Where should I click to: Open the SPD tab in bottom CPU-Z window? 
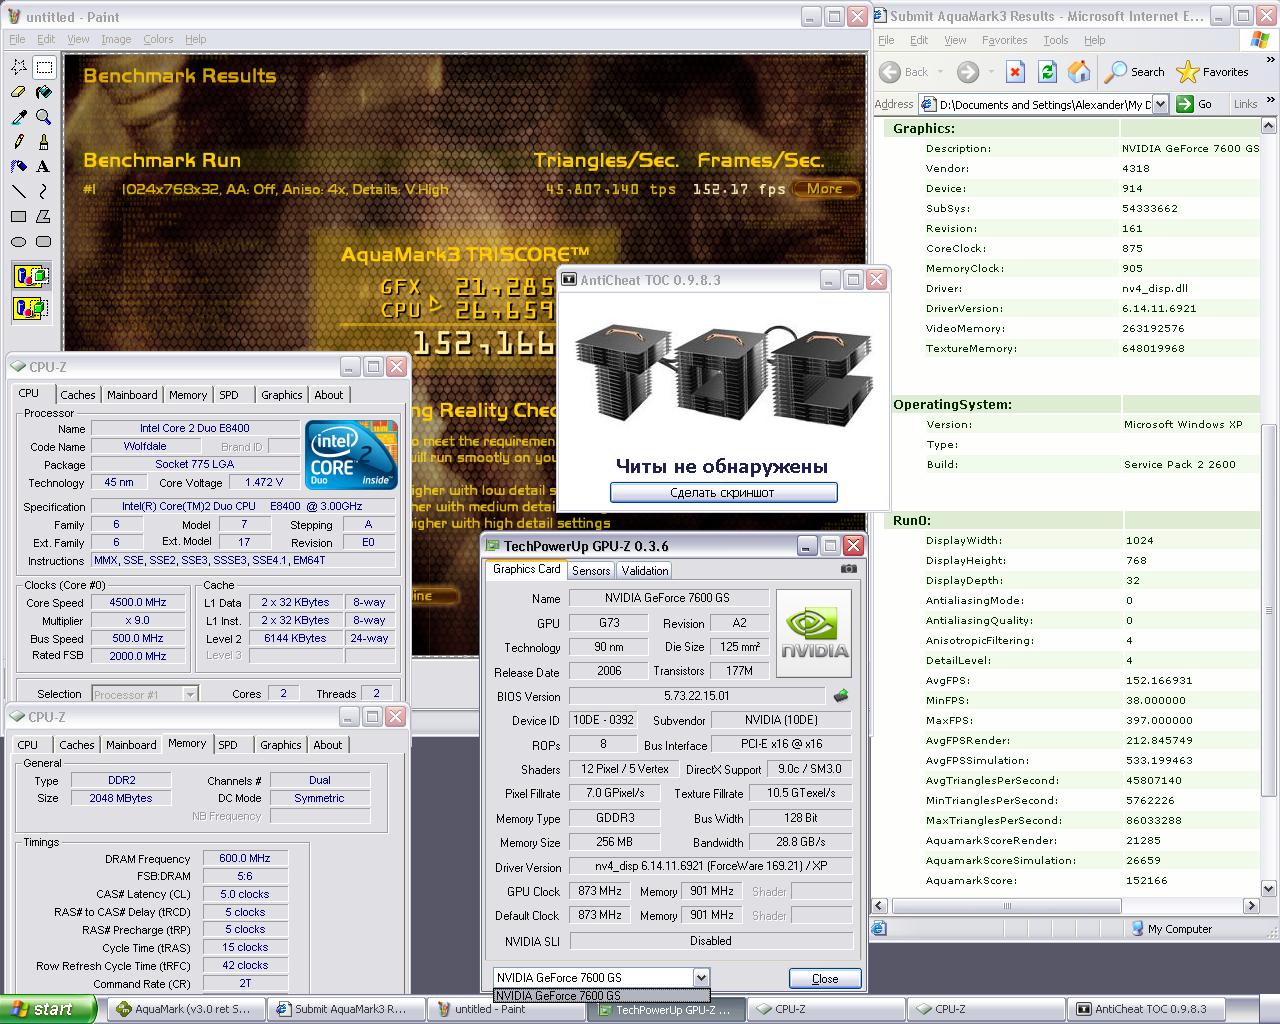(x=228, y=745)
